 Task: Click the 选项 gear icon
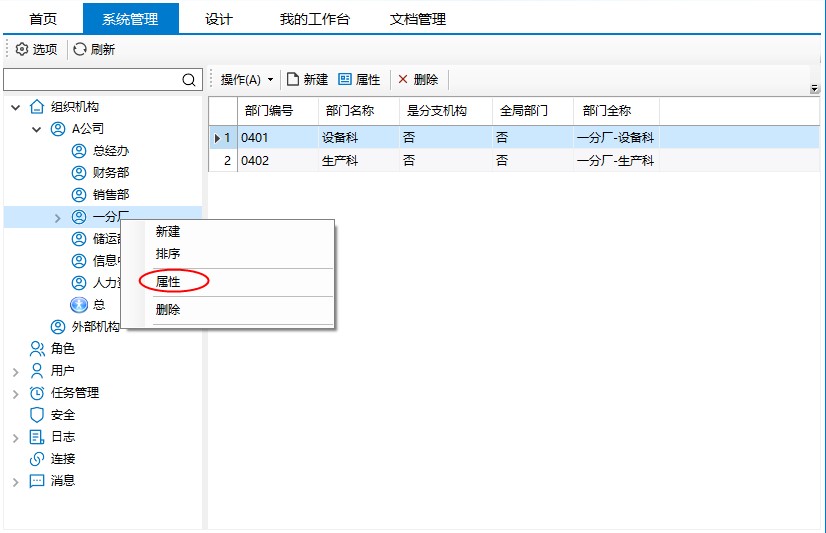[x=22, y=49]
